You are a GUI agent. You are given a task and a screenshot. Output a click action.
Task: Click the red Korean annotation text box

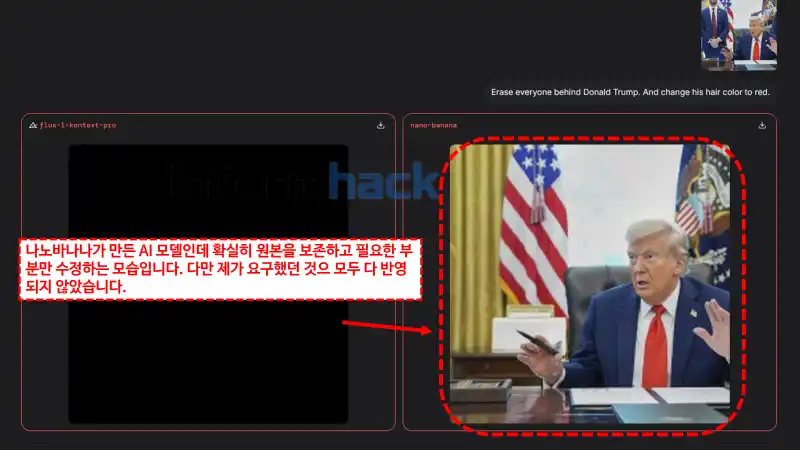point(220,268)
